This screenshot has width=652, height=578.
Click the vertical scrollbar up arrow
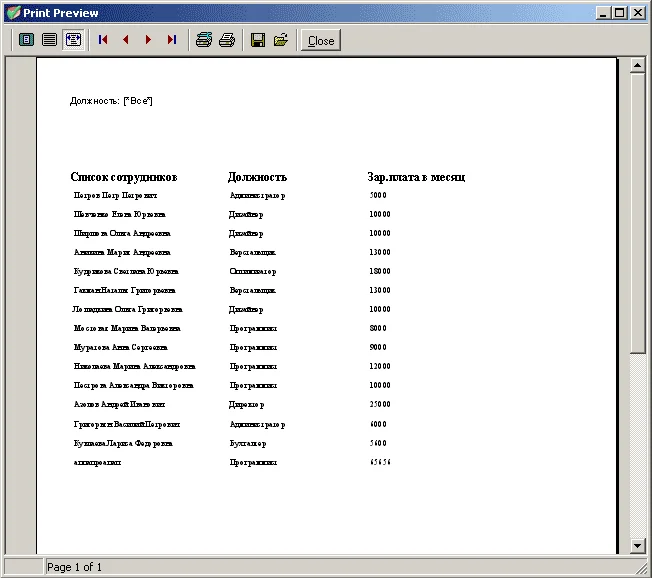(637, 66)
